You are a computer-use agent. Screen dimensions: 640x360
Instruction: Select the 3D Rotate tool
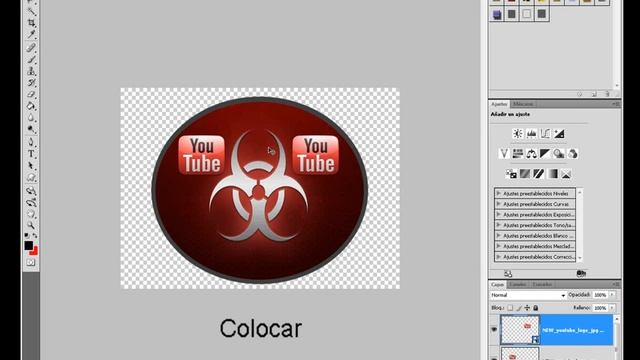[31, 191]
